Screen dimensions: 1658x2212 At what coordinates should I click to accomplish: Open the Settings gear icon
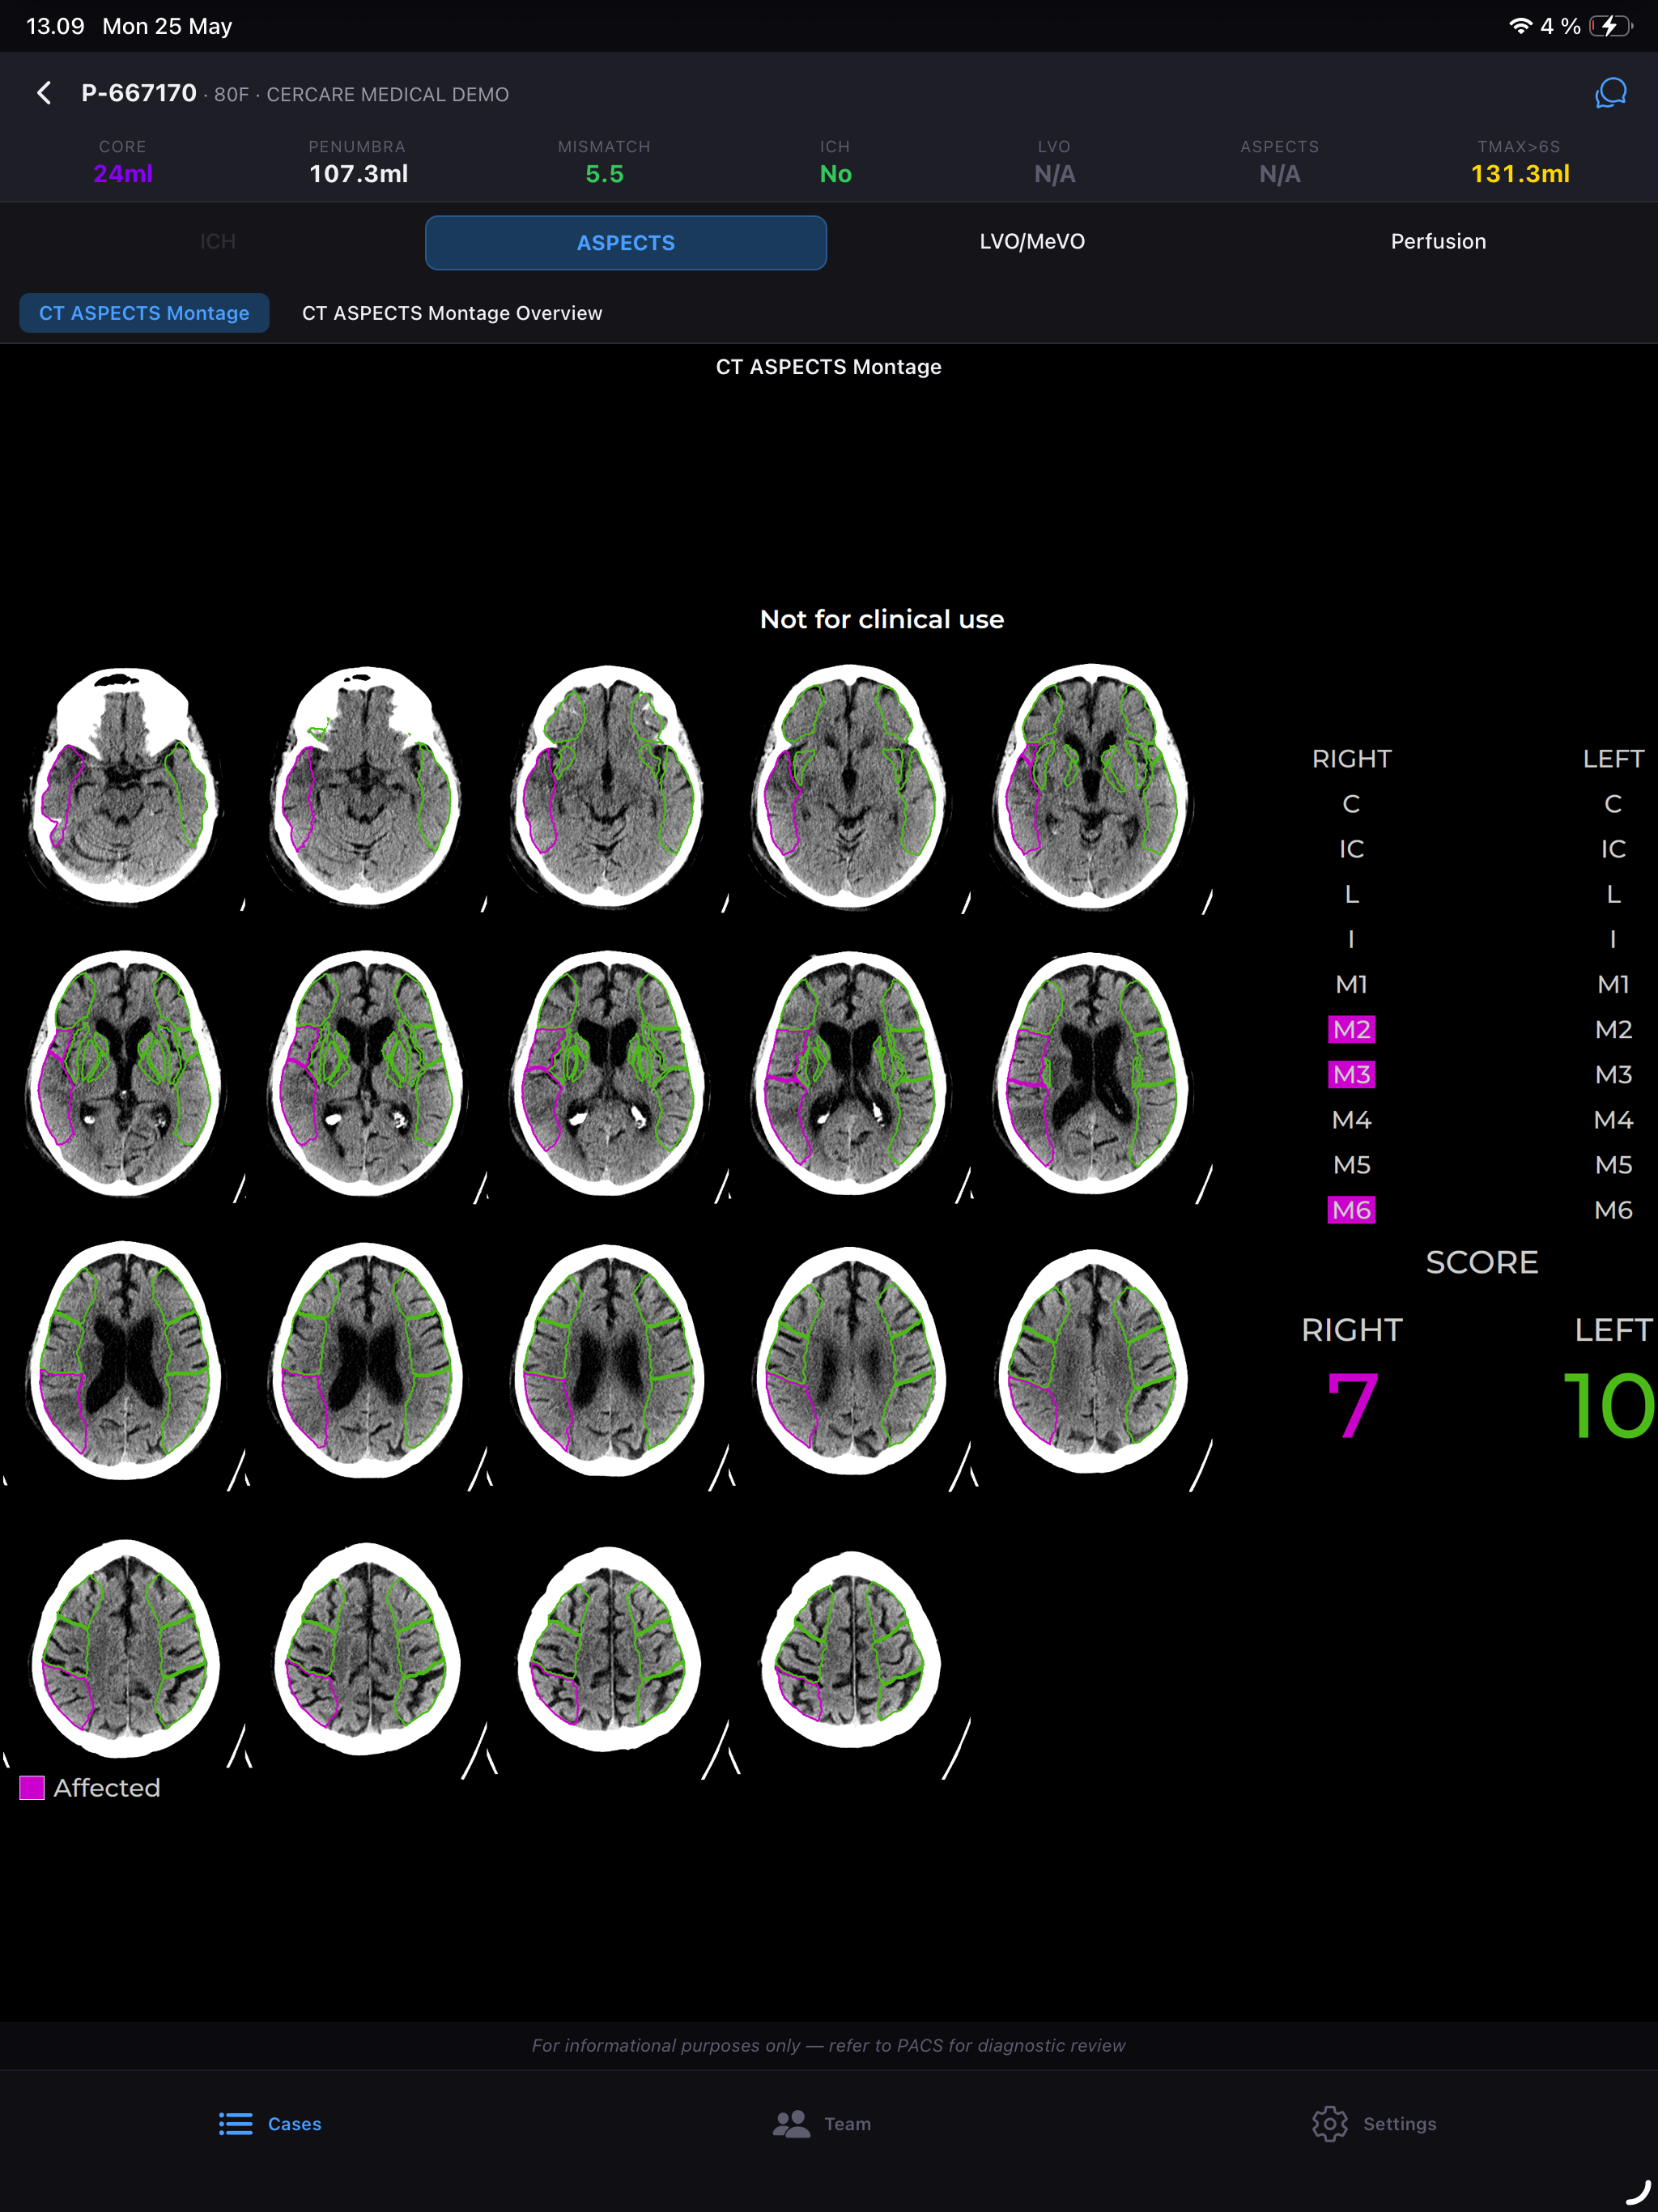(x=1329, y=2123)
